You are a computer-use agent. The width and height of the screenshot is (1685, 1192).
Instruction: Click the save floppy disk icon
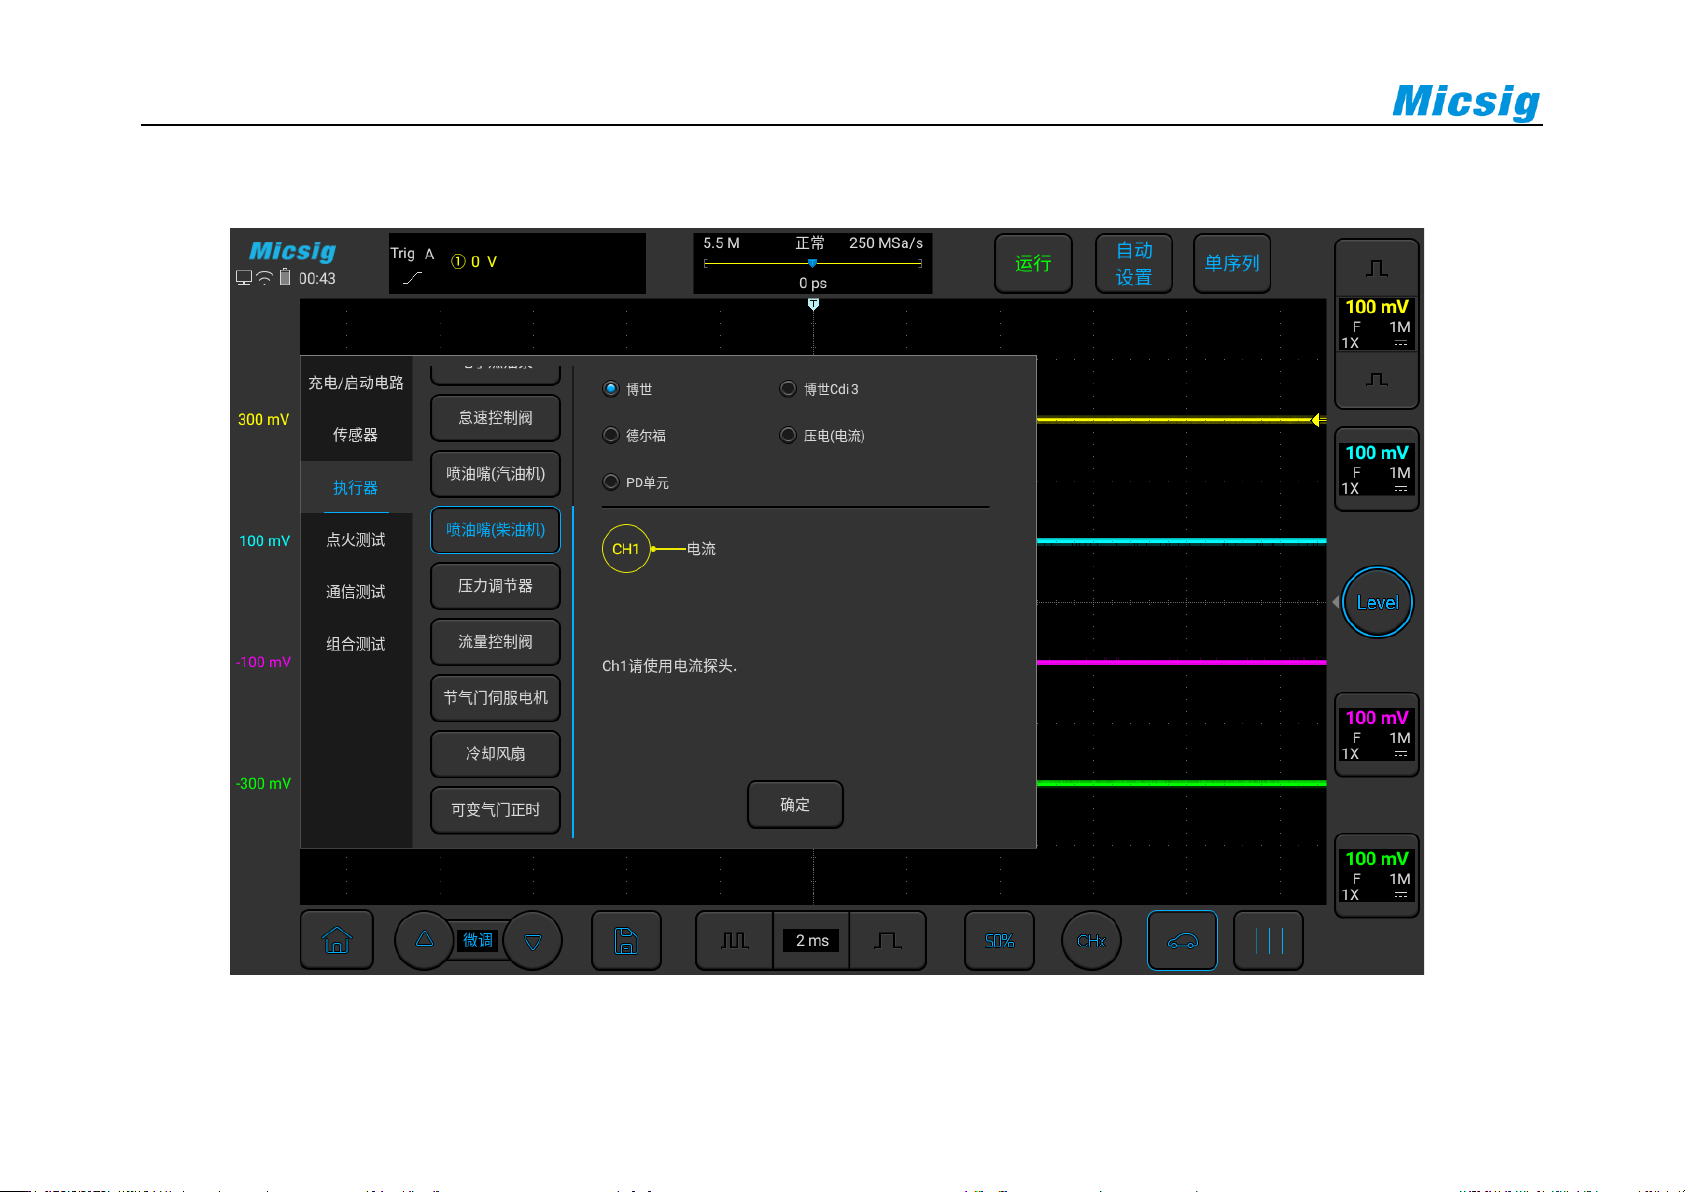[x=626, y=940]
